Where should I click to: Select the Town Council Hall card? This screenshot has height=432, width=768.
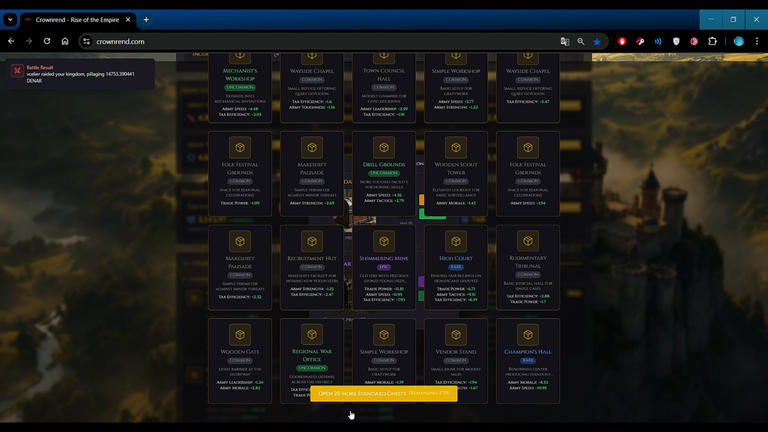384,87
